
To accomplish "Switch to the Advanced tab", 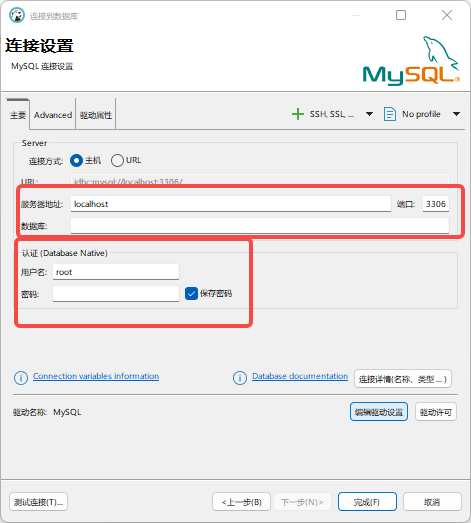I will (x=53, y=115).
